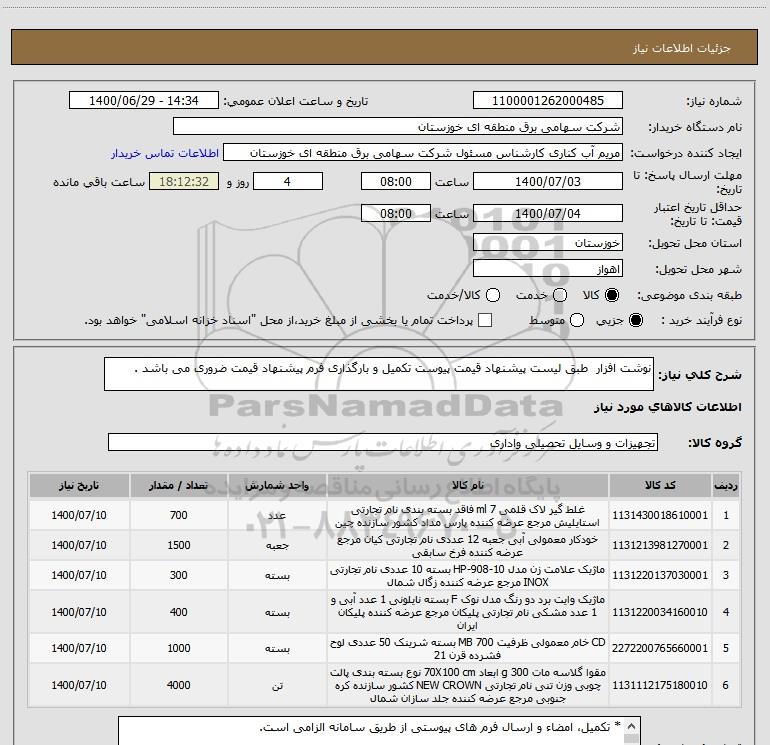Check the اسناد خزانه اسلامی payment checkbox

point(485,320)
